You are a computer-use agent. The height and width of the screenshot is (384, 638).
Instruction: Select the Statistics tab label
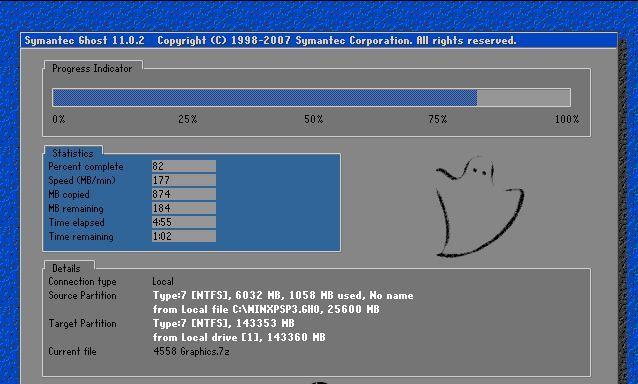coord(73,153)
